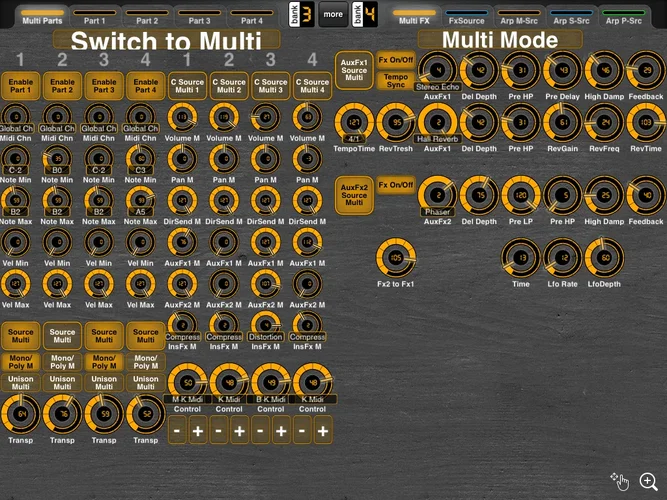This screenshot has height=500, width=667.
Task: Toggle C Source Multi 2
Action: coord(229,86)
